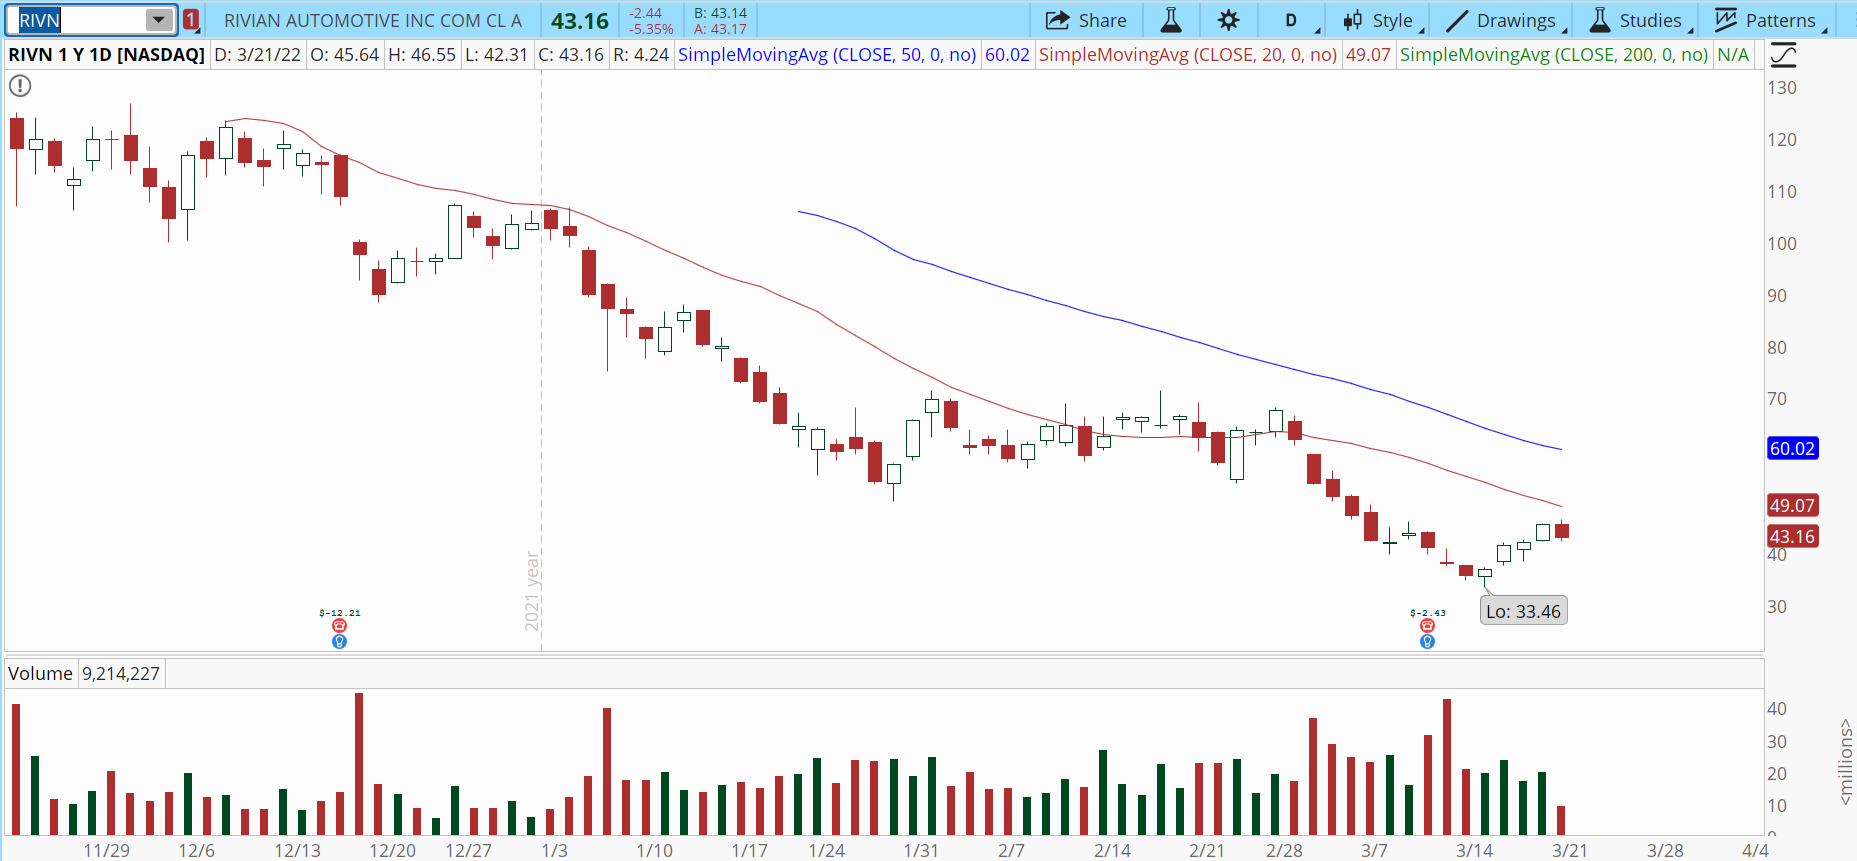The height and width of the screenshot is (861, 1857).
Task: Click the 11/29 date on time axis
Action: (x=106, y=851)
